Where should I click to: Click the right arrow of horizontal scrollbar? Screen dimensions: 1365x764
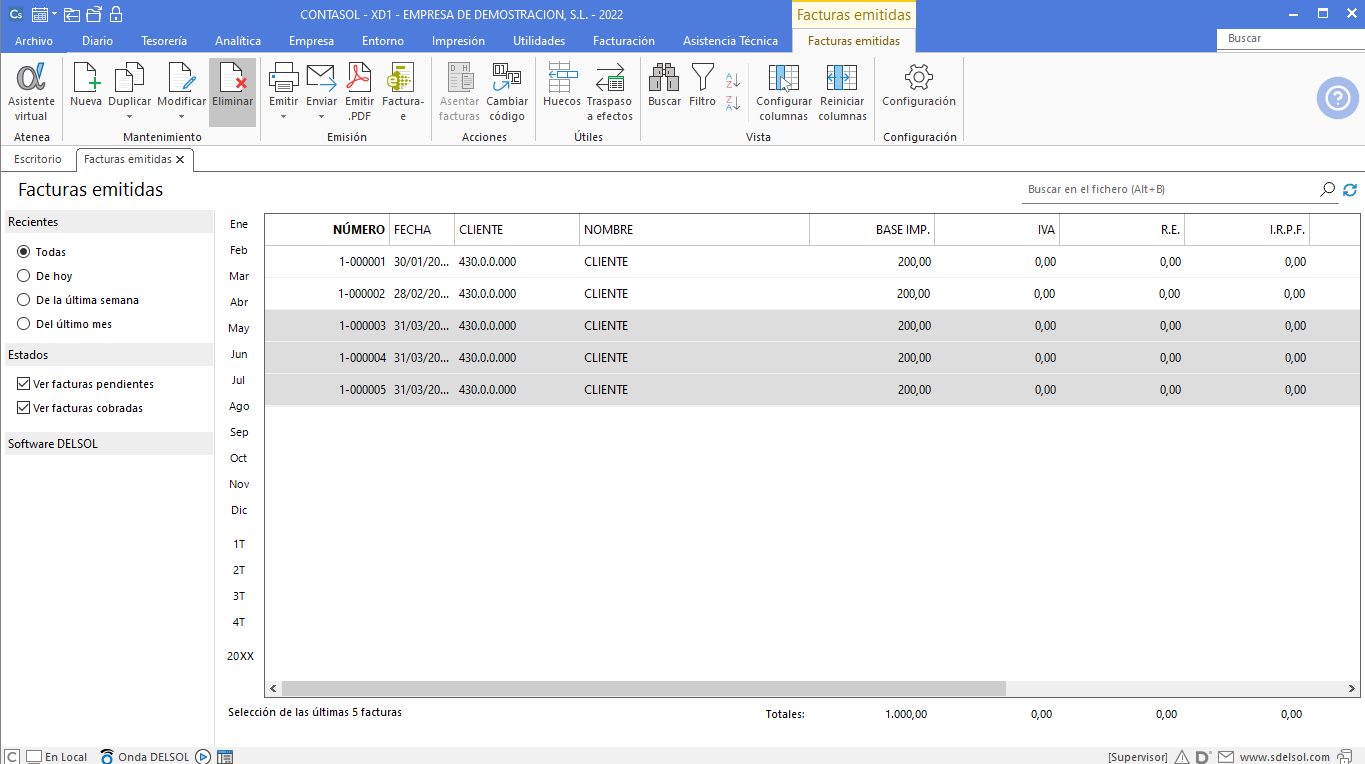[x=1352, y=689]
